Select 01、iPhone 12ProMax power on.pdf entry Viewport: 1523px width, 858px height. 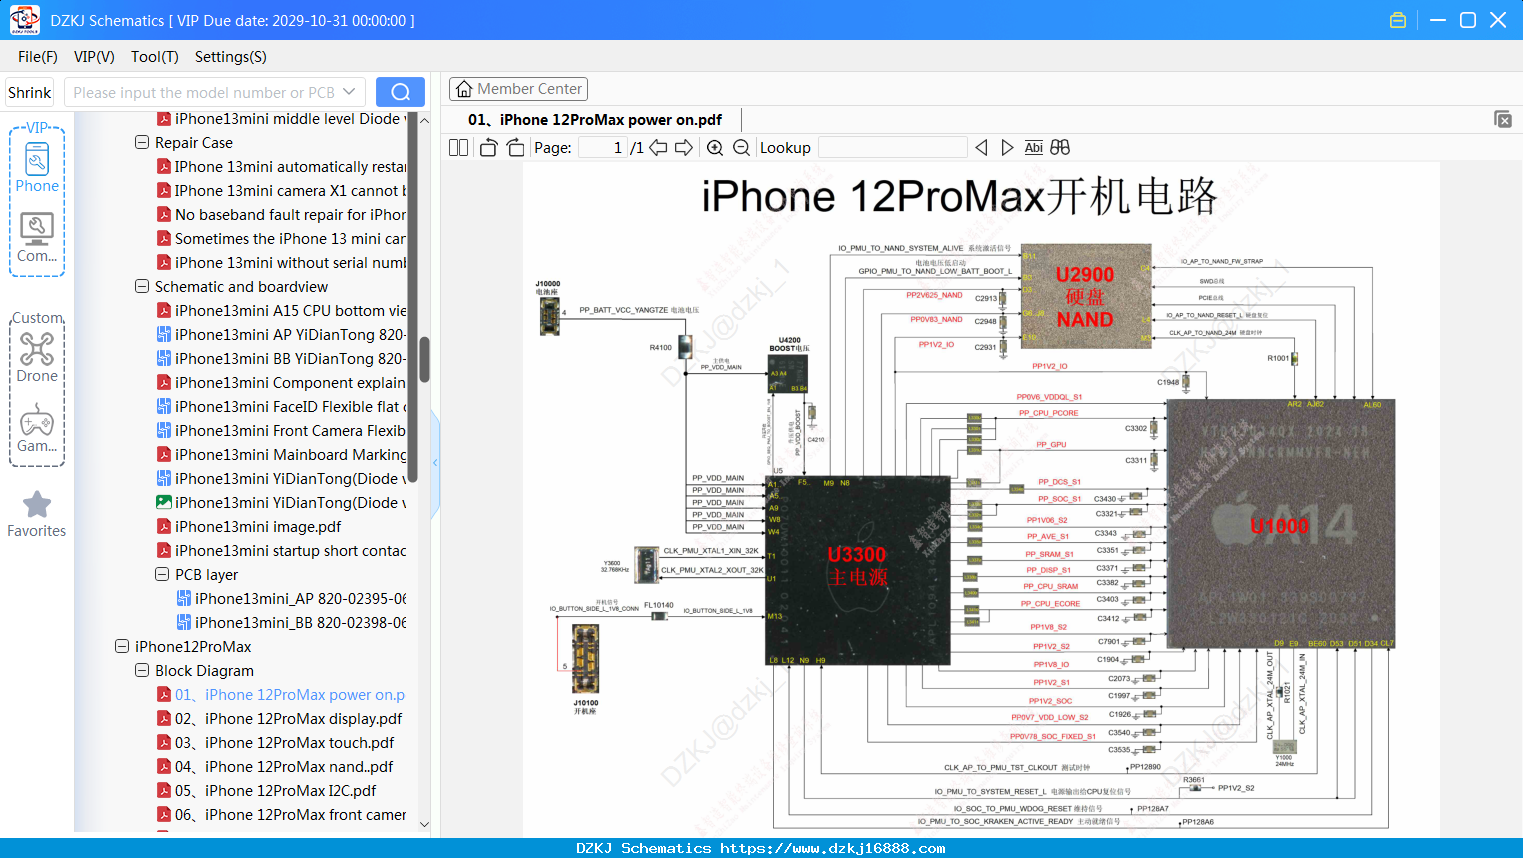tap(290, 694)
